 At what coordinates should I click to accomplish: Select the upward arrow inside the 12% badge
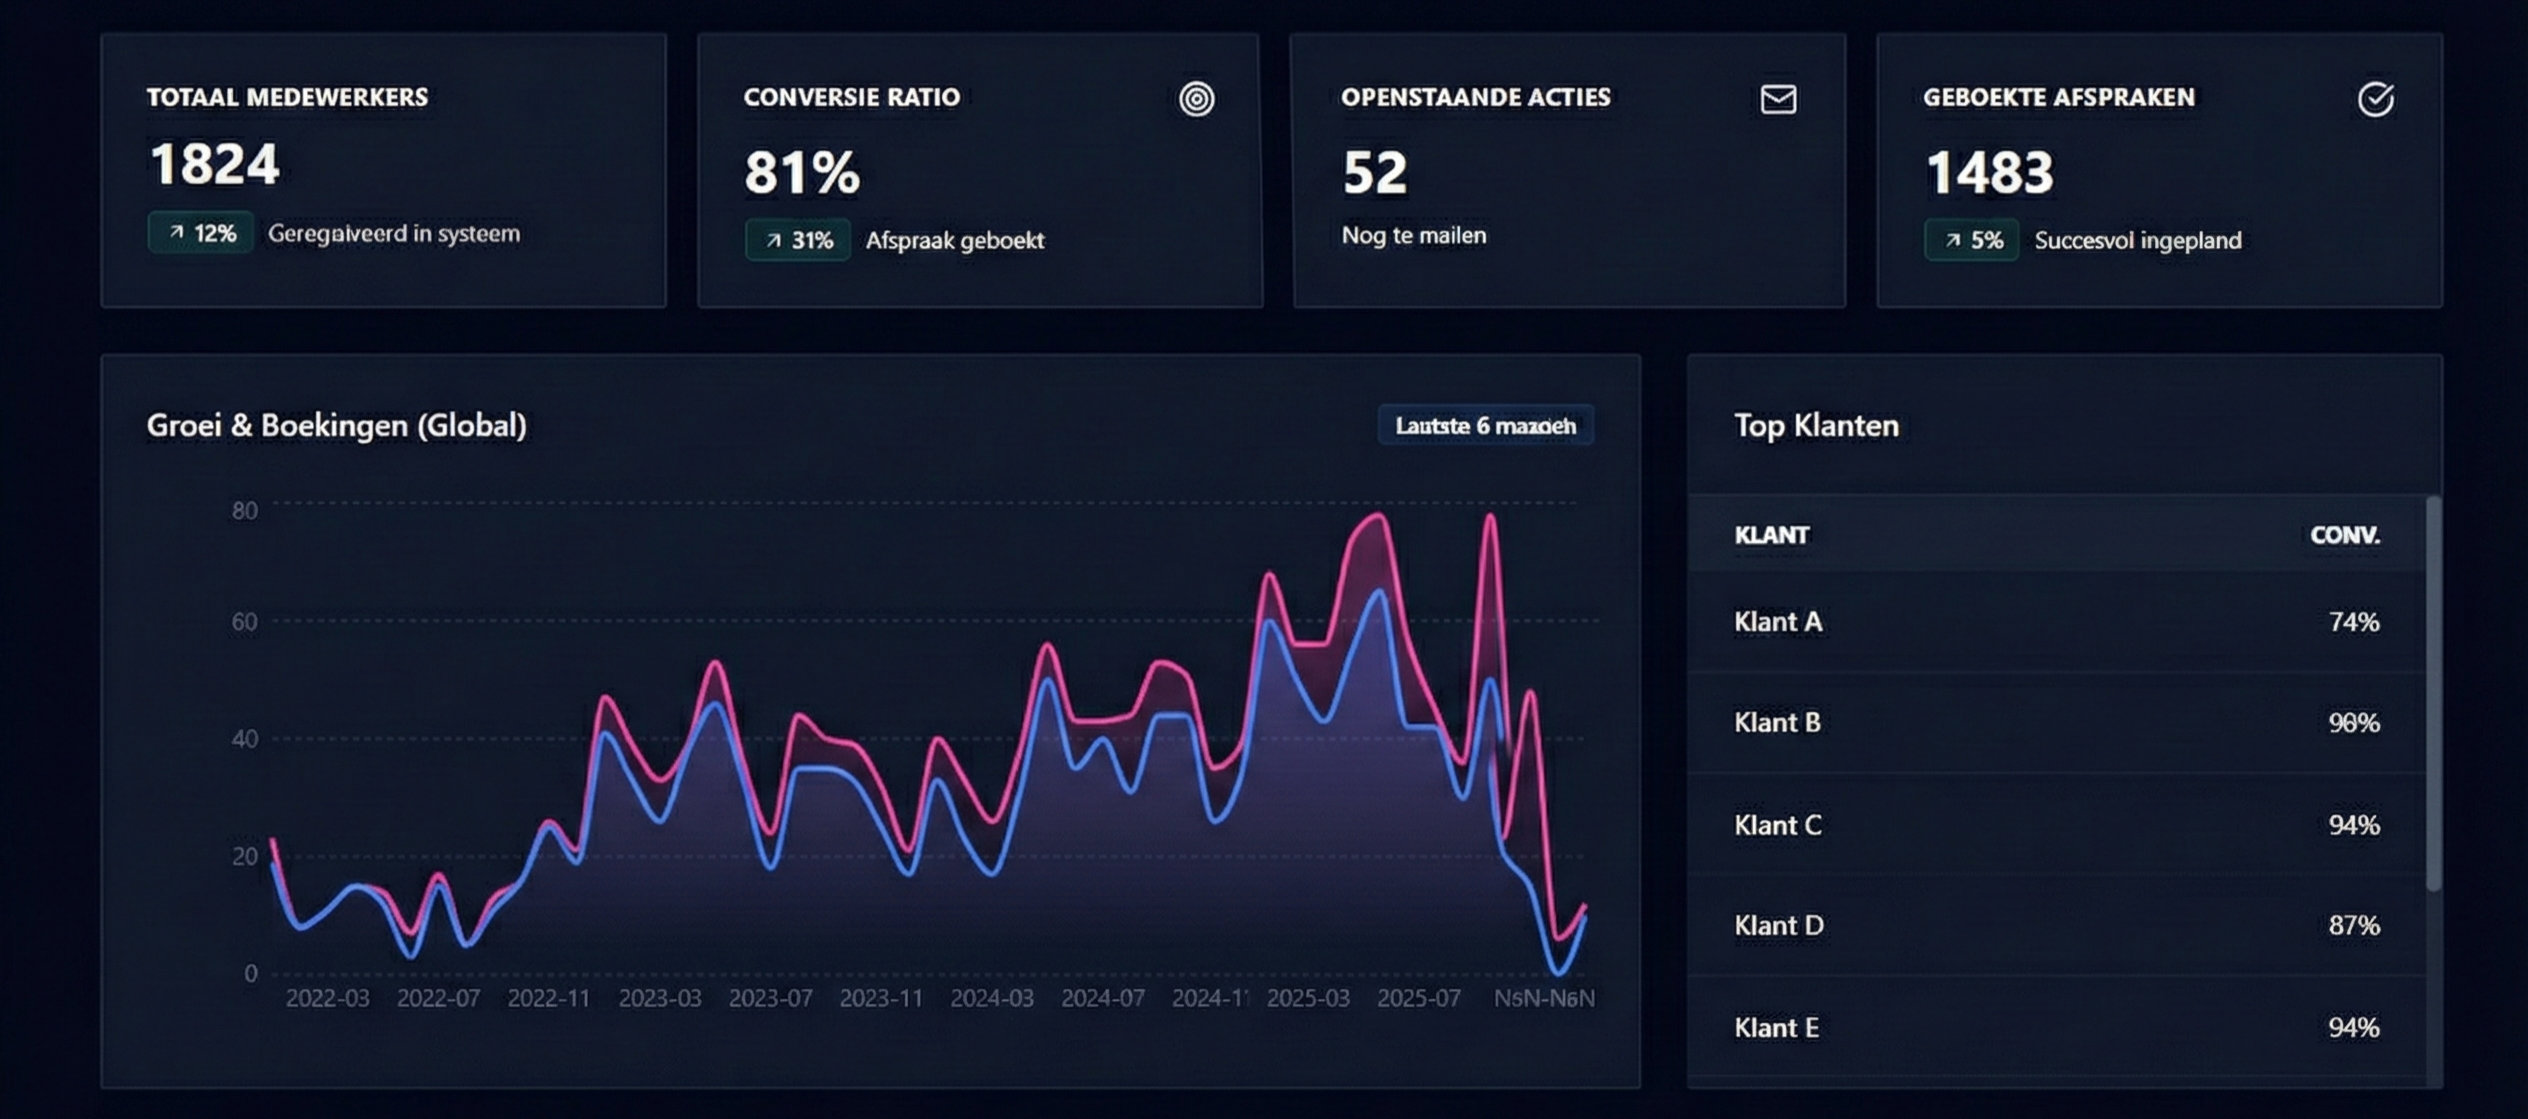pos(175,232)
